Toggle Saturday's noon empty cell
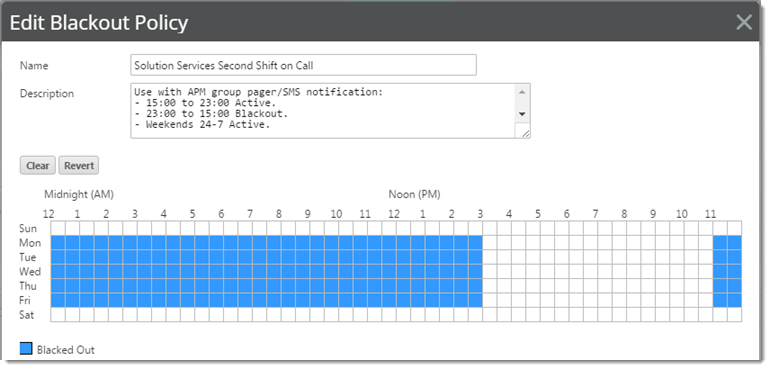The width and height of the screenshot is (770, 369). pyautogui.click(x=404, y=314)
